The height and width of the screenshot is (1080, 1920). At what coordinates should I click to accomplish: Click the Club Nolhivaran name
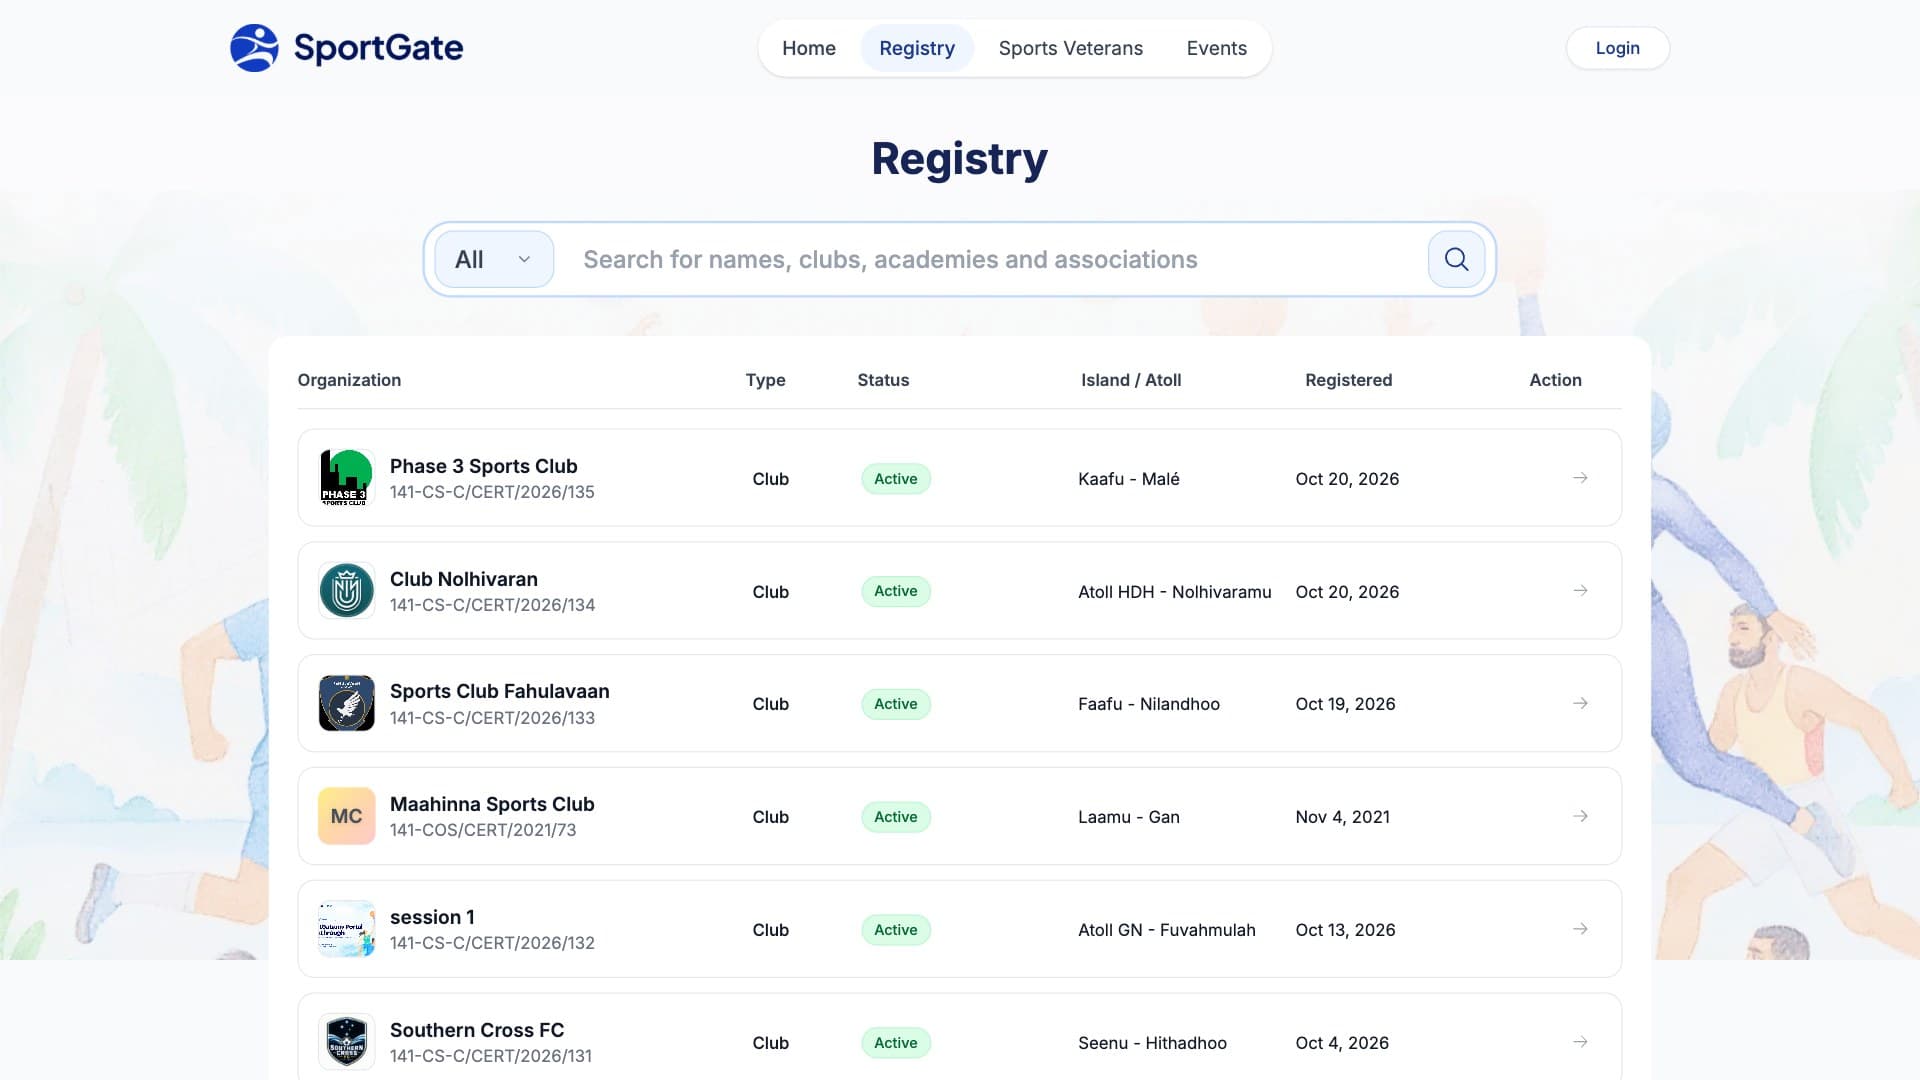click(463, 579)
